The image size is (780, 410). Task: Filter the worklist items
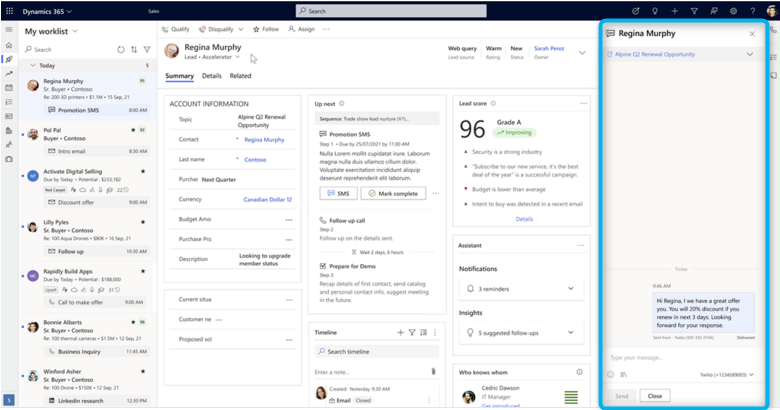[x=147, y=49]
